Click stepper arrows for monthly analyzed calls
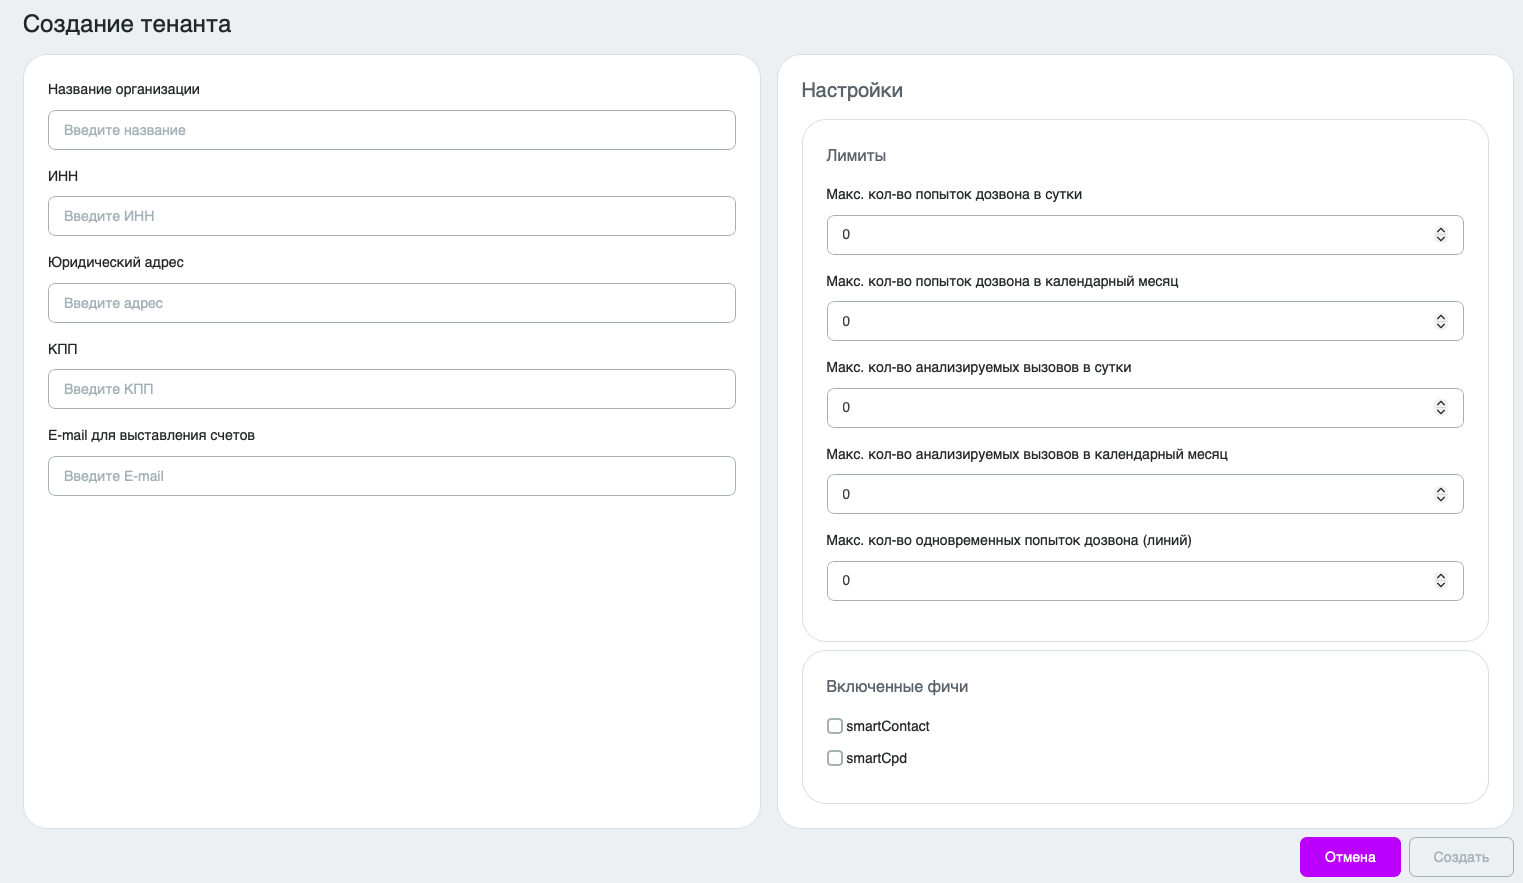 1441,494
